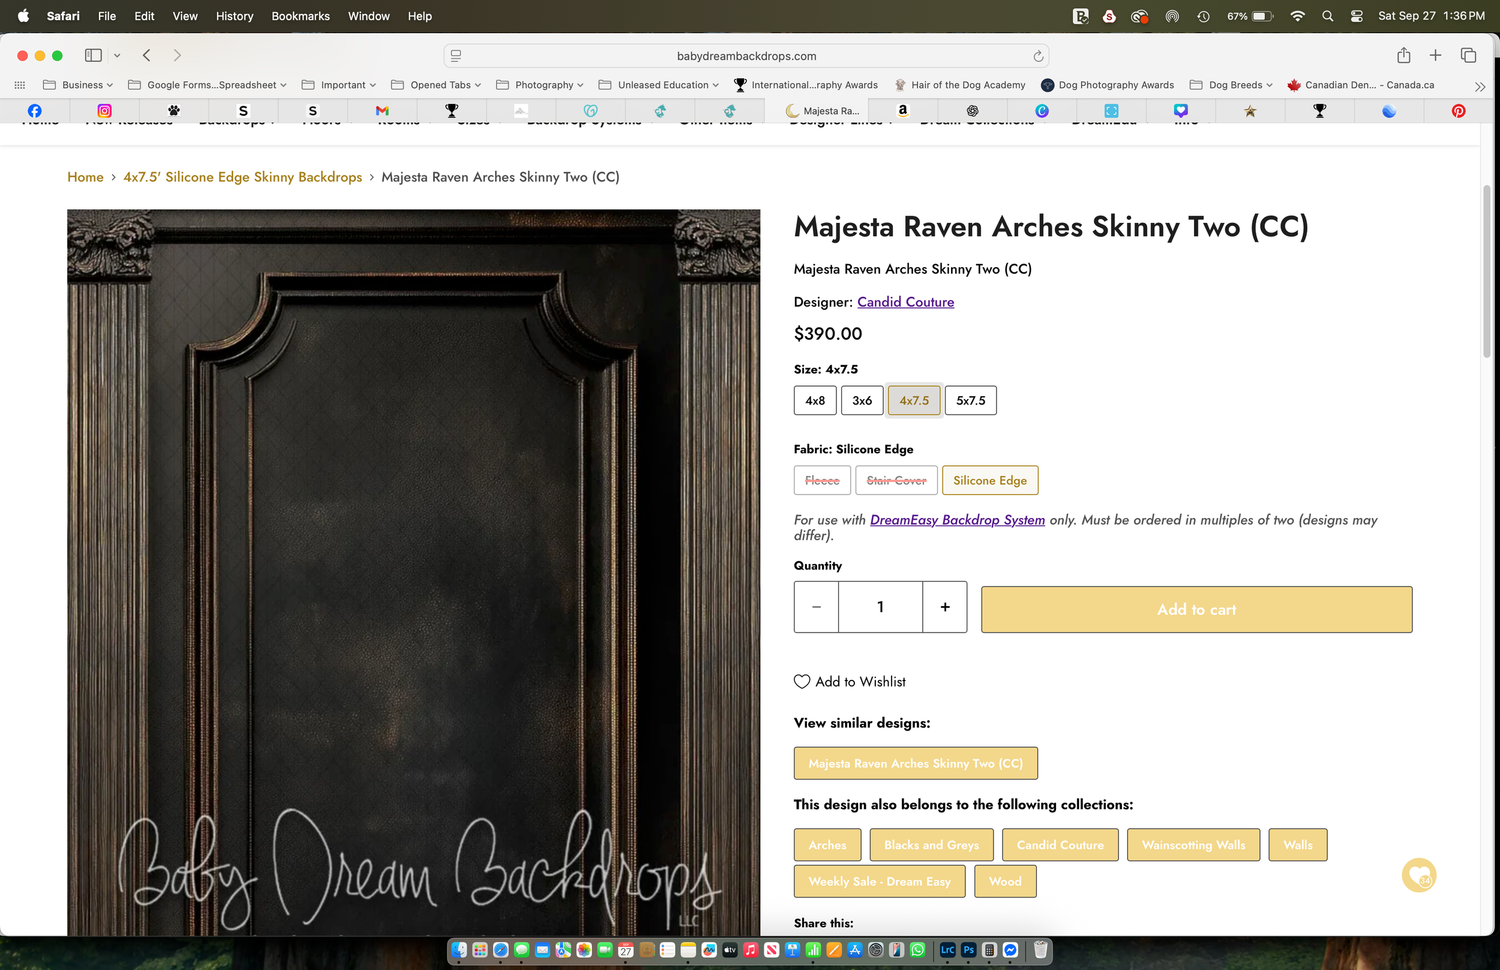Expand the Opened Tabs bookmarks folder
Screen dimensions: 1500x970
(x=436, y=85)
